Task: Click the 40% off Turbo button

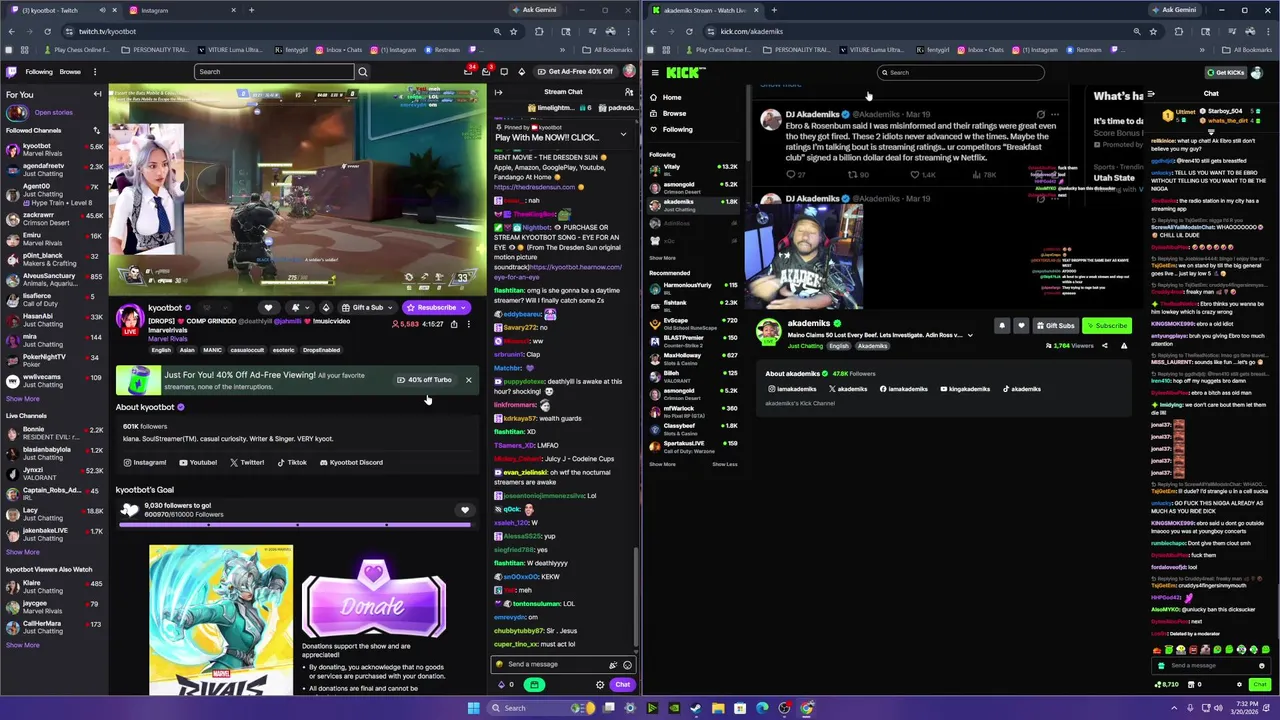Action: pos(424,380)
